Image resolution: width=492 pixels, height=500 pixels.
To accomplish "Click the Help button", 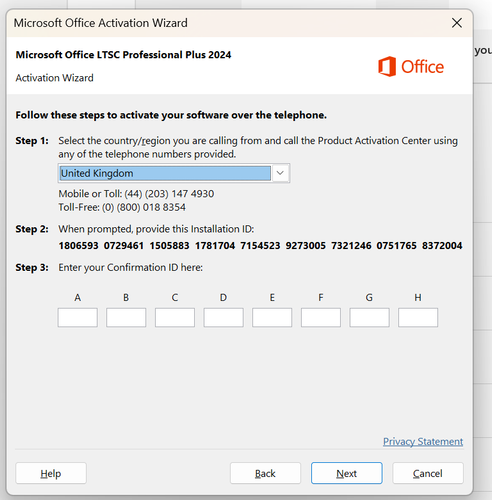I will point(51,473).
